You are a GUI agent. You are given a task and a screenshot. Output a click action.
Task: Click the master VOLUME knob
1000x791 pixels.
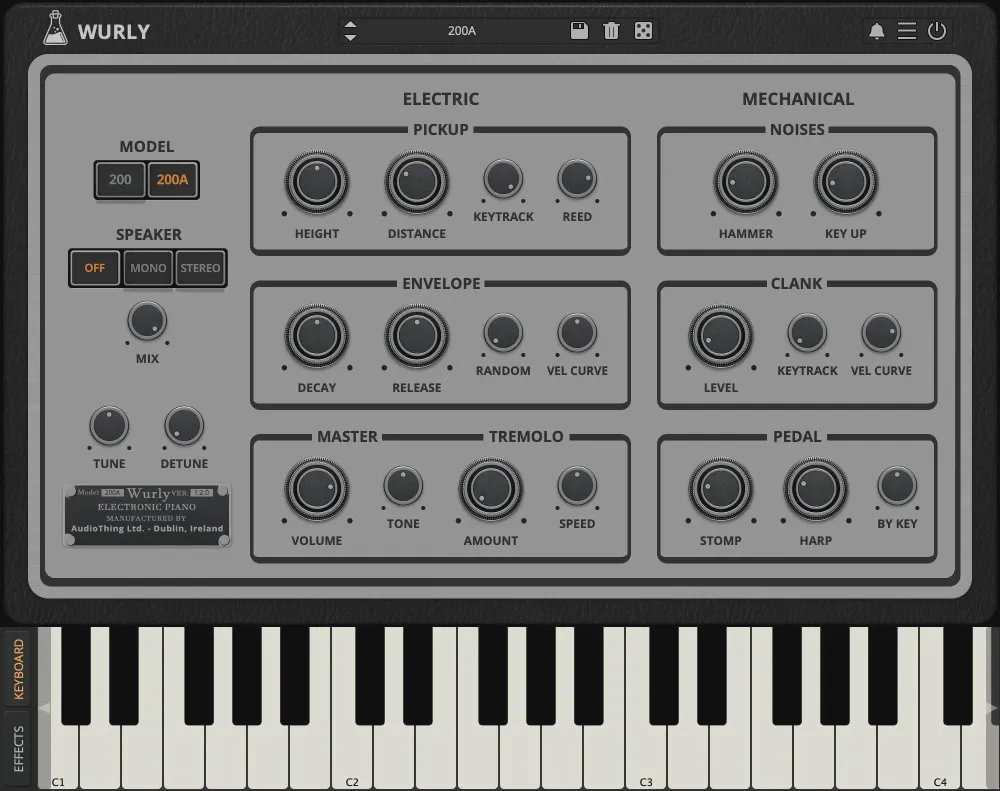[x=317, y=489]
